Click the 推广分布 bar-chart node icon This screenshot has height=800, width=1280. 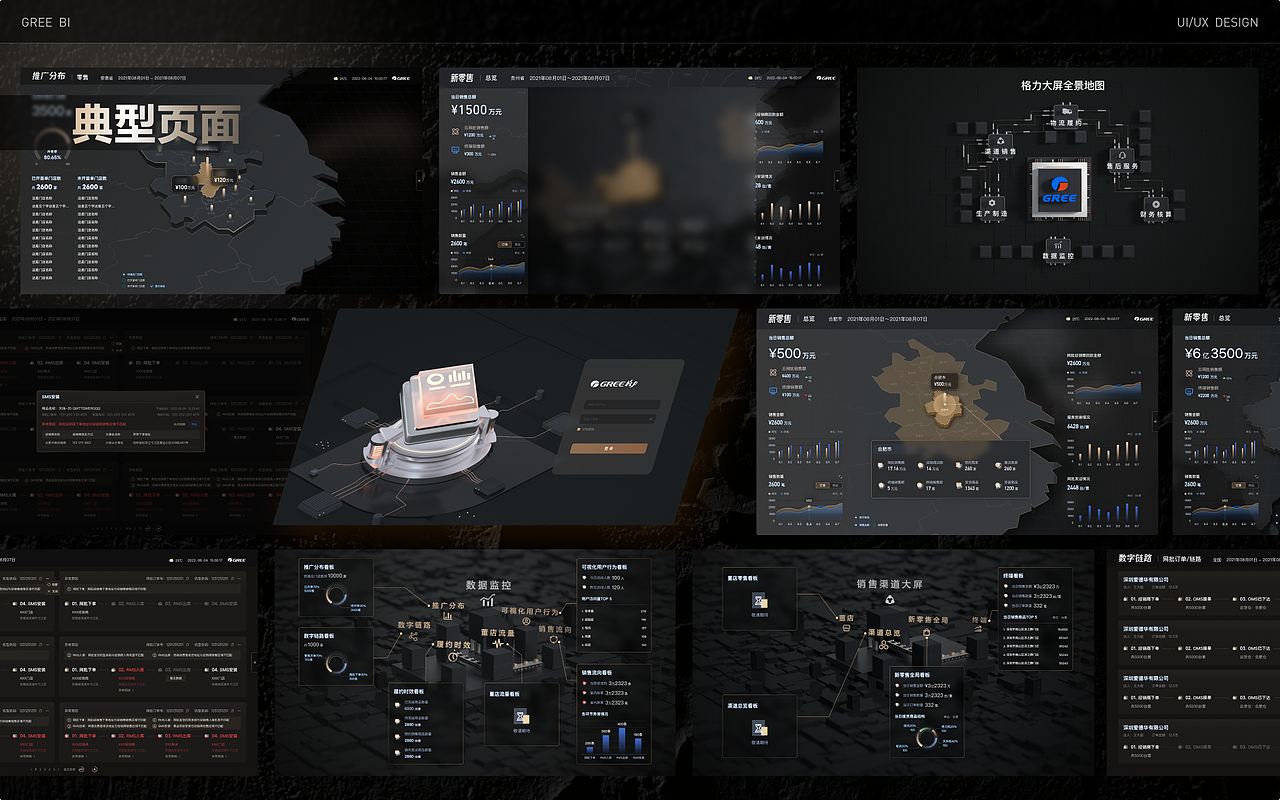[x=448, y=616]
